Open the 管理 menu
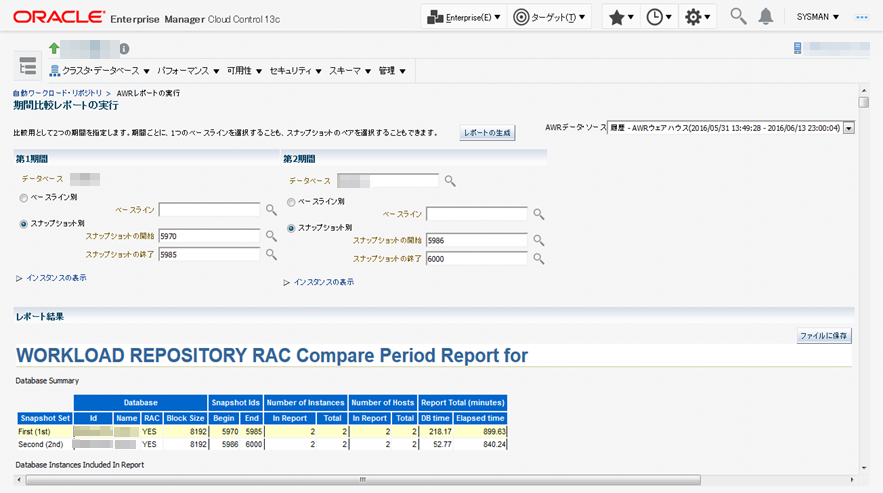The width and height of the screenshot is (883, 493). (392, 71)
